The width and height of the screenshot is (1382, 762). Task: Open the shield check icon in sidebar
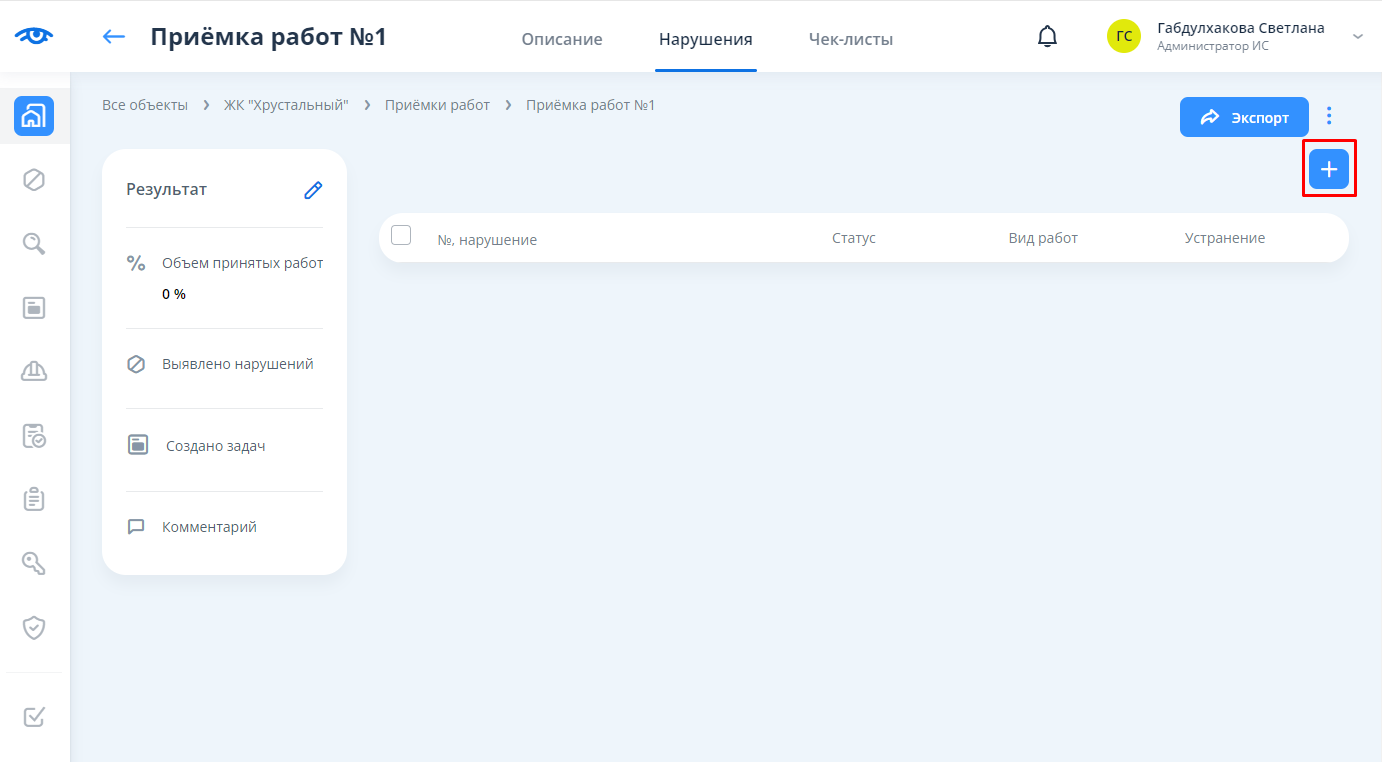tap(34, 627)
